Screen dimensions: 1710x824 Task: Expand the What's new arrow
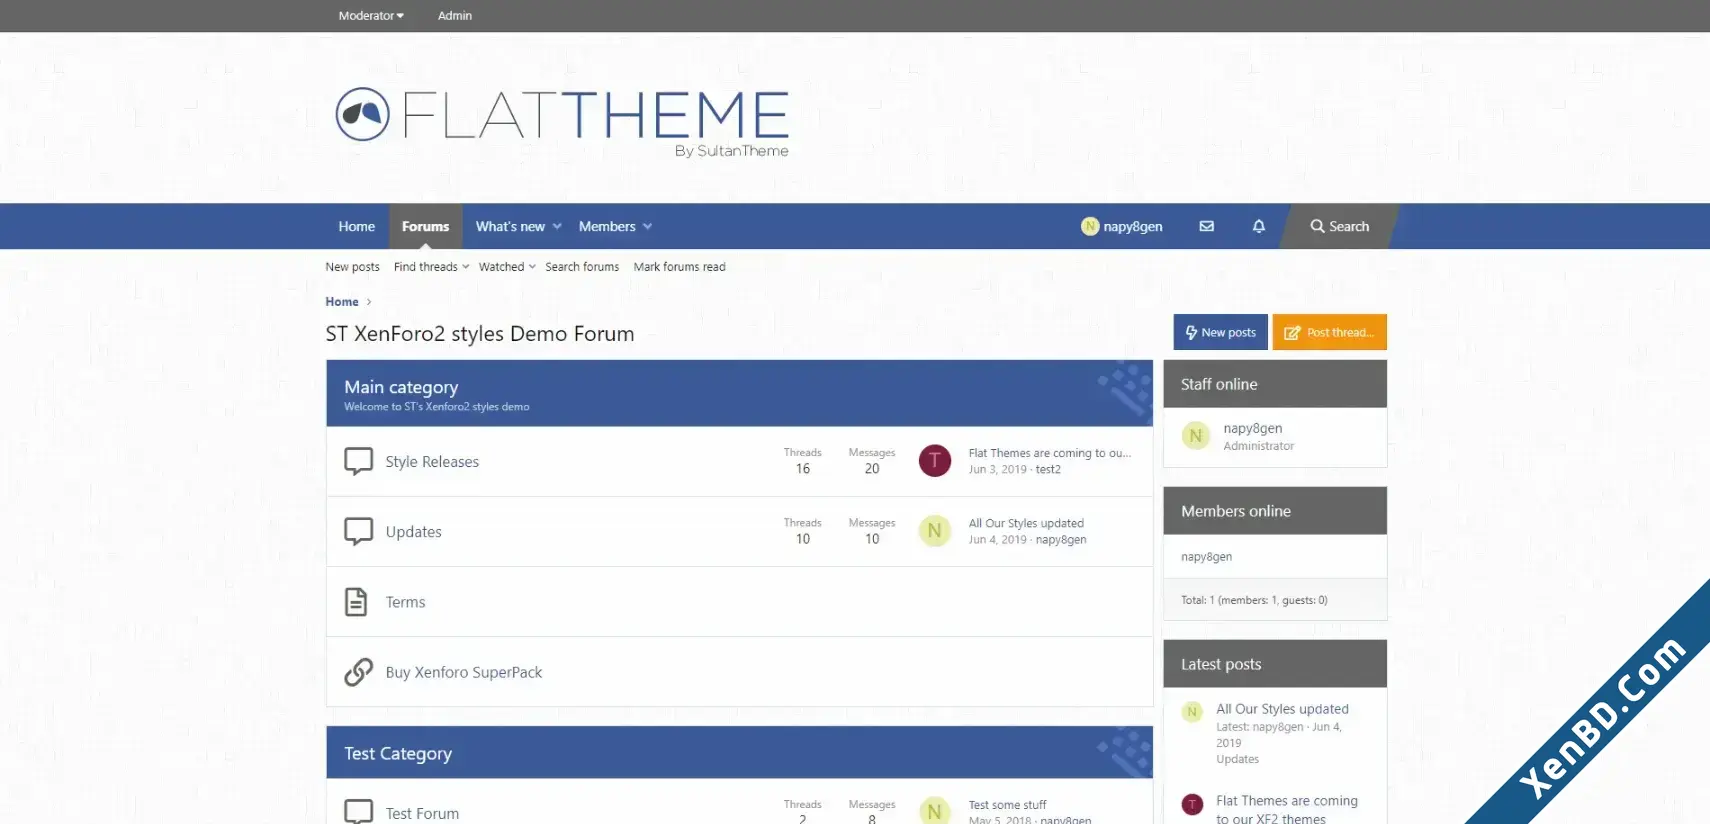pyautogui.click(x=557, y=226)
